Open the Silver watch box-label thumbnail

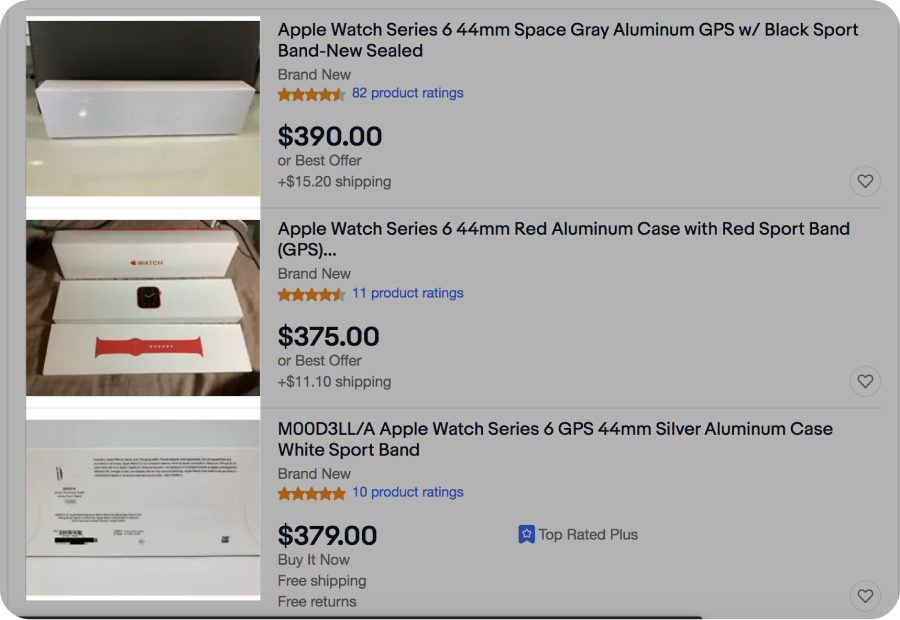(x=143, y=509)
